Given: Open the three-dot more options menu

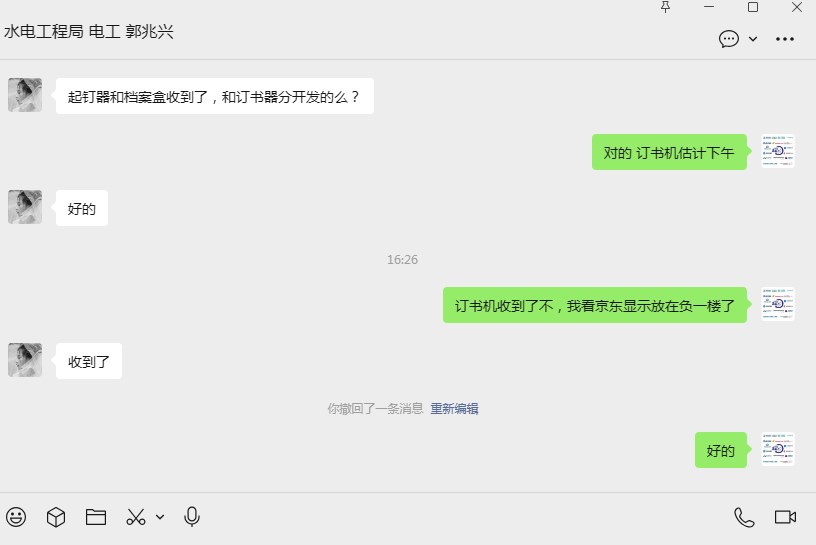Looking at the screenshot, I should point(785,39).
